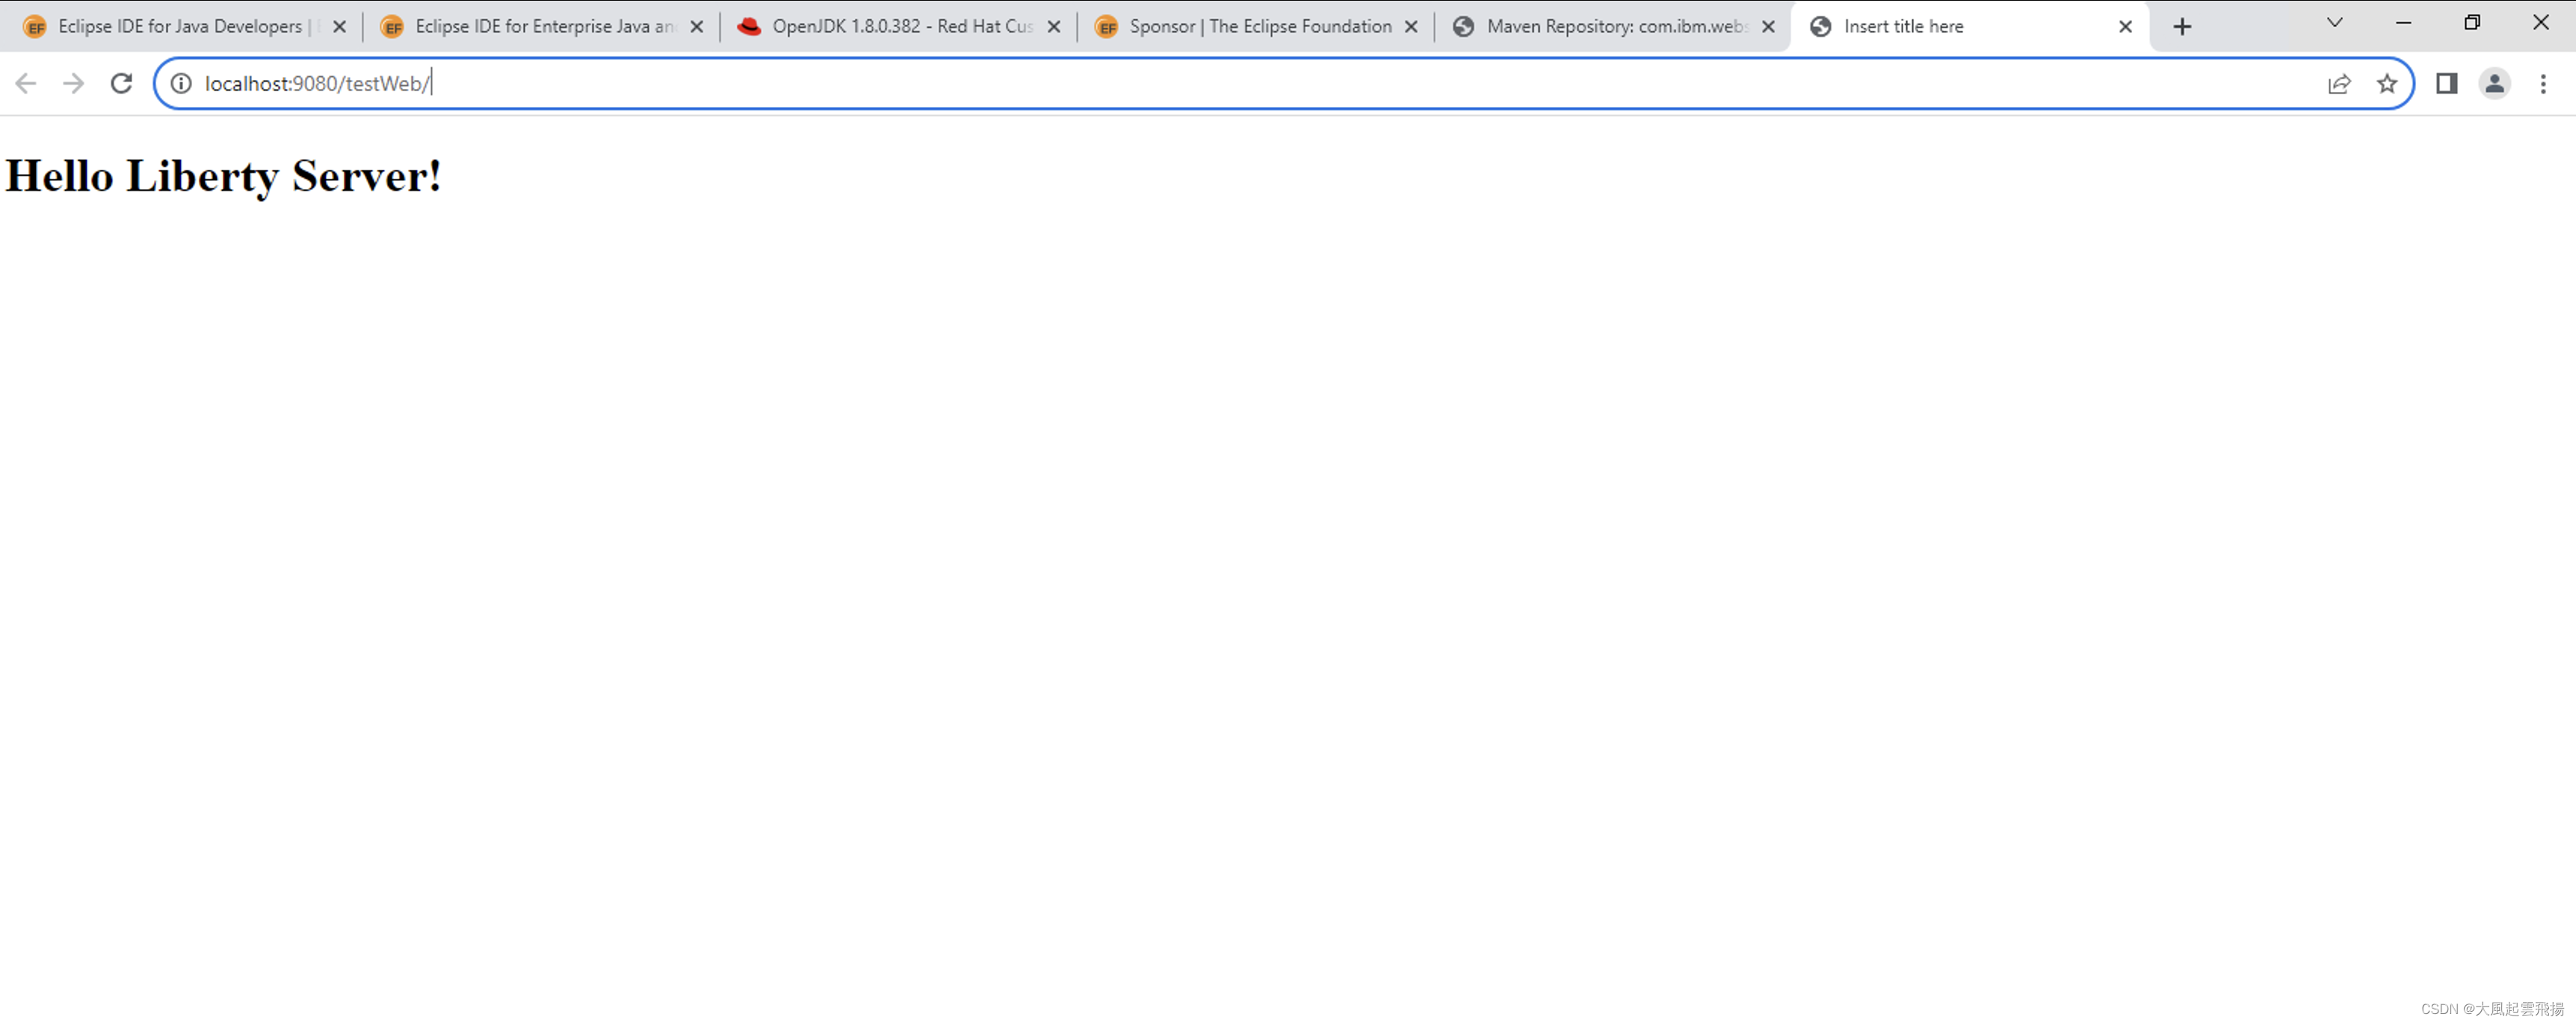This screenshot has height=1023, width=2576.
Task: Toggle the side panel open
Action: (x=2445, y=84)
